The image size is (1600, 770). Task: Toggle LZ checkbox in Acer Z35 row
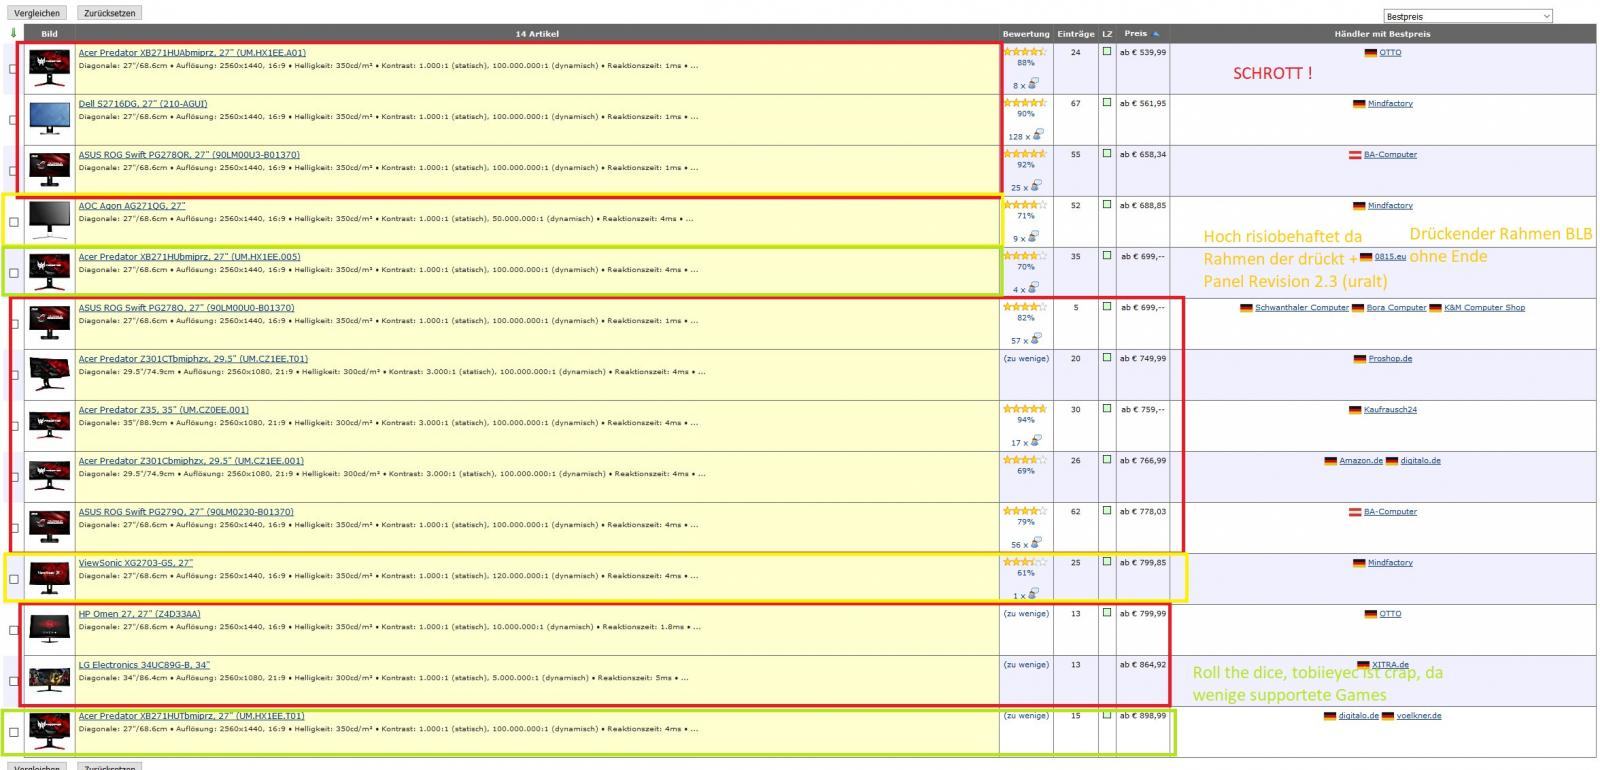pos(1107,408)
